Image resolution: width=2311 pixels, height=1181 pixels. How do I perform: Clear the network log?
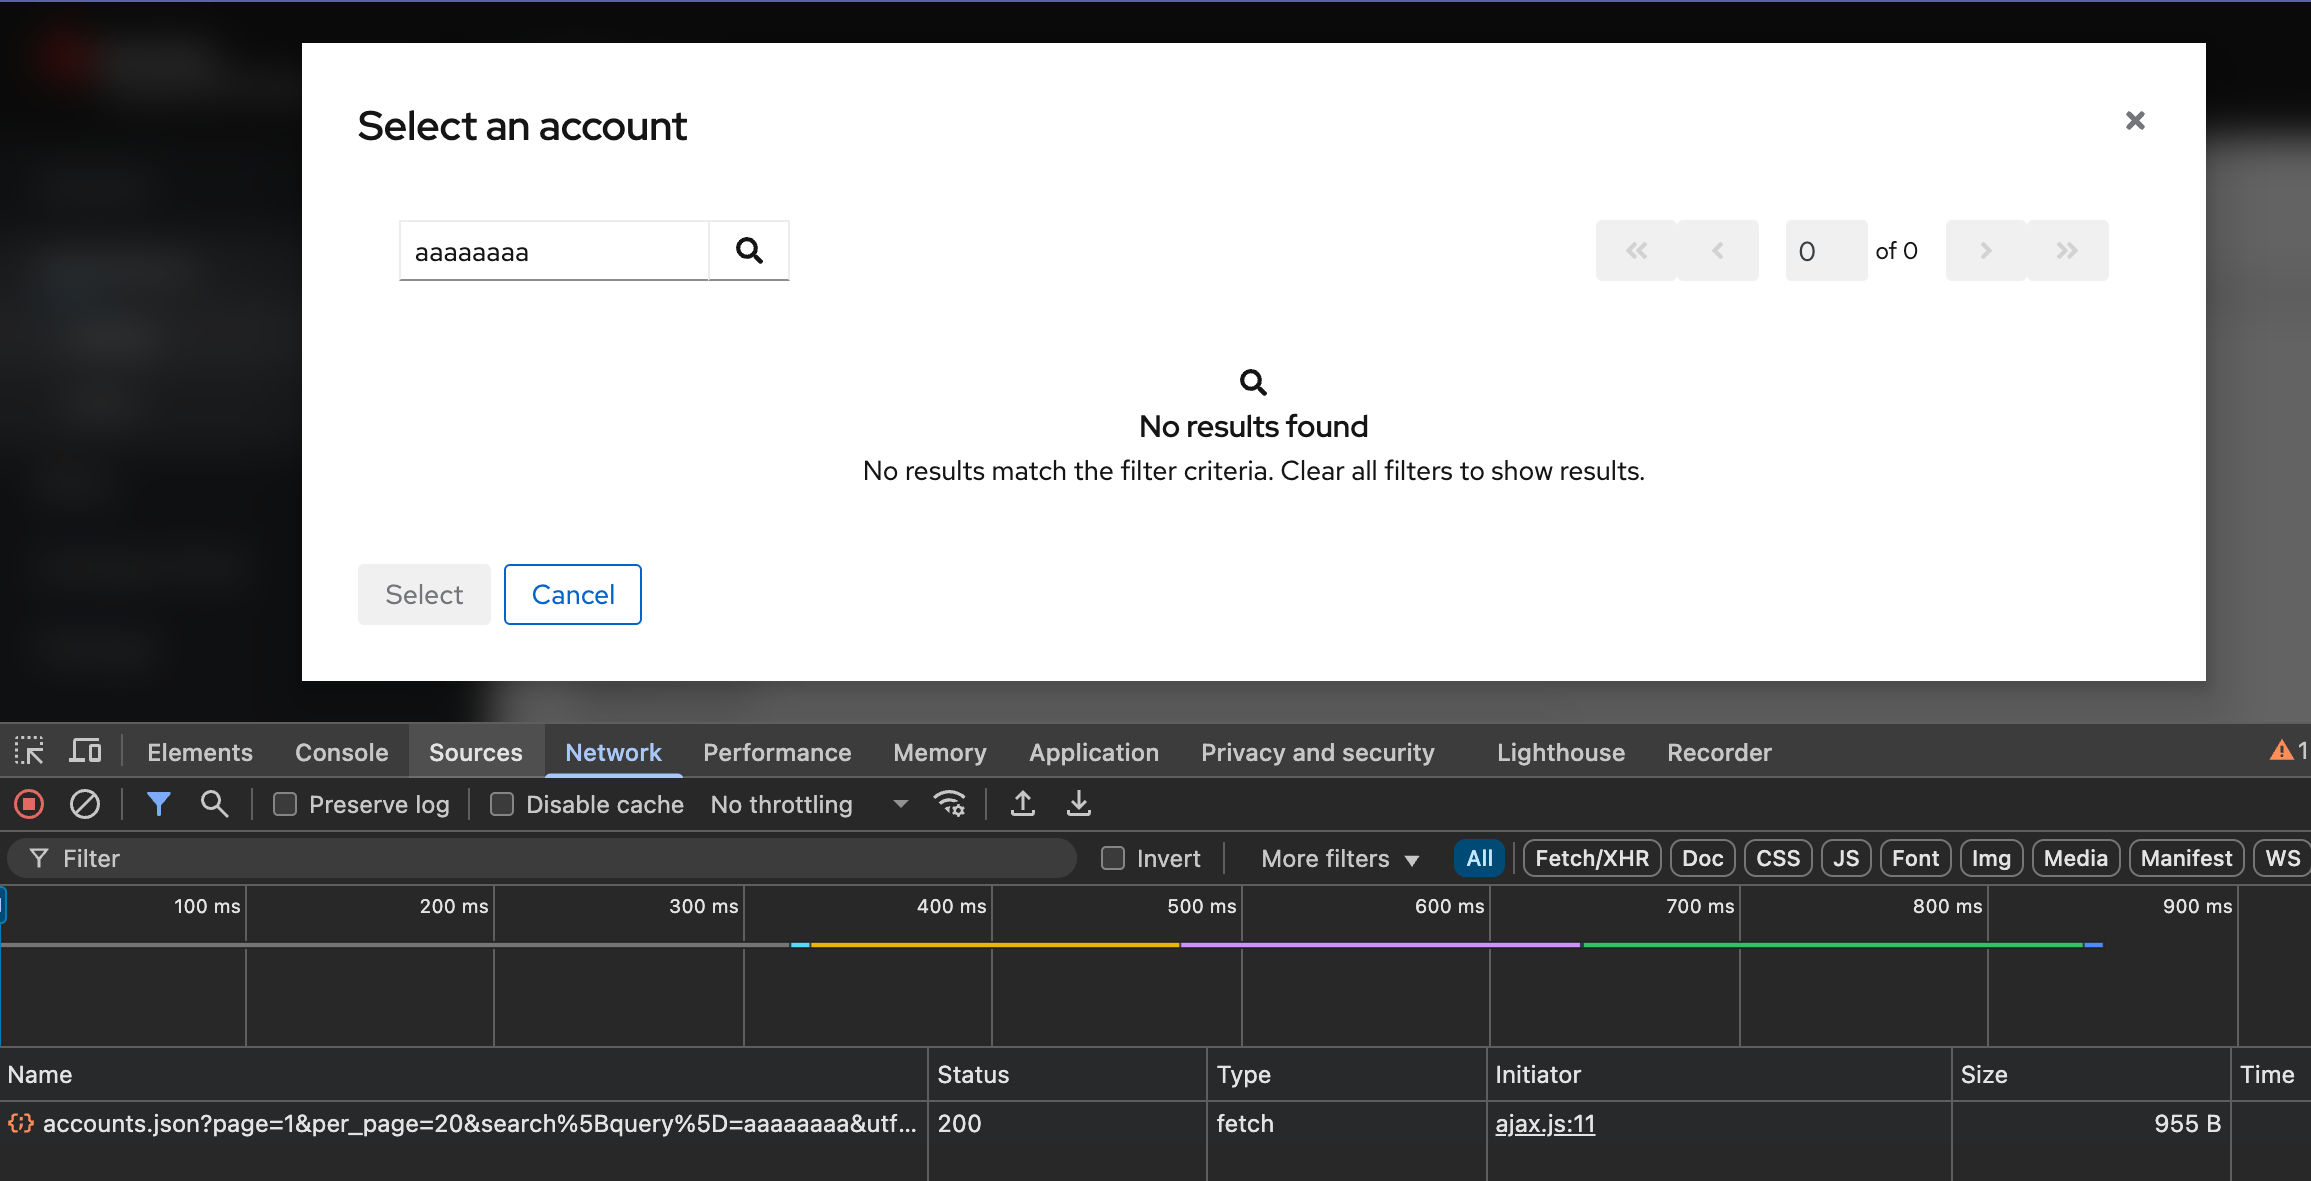(85, 804)
